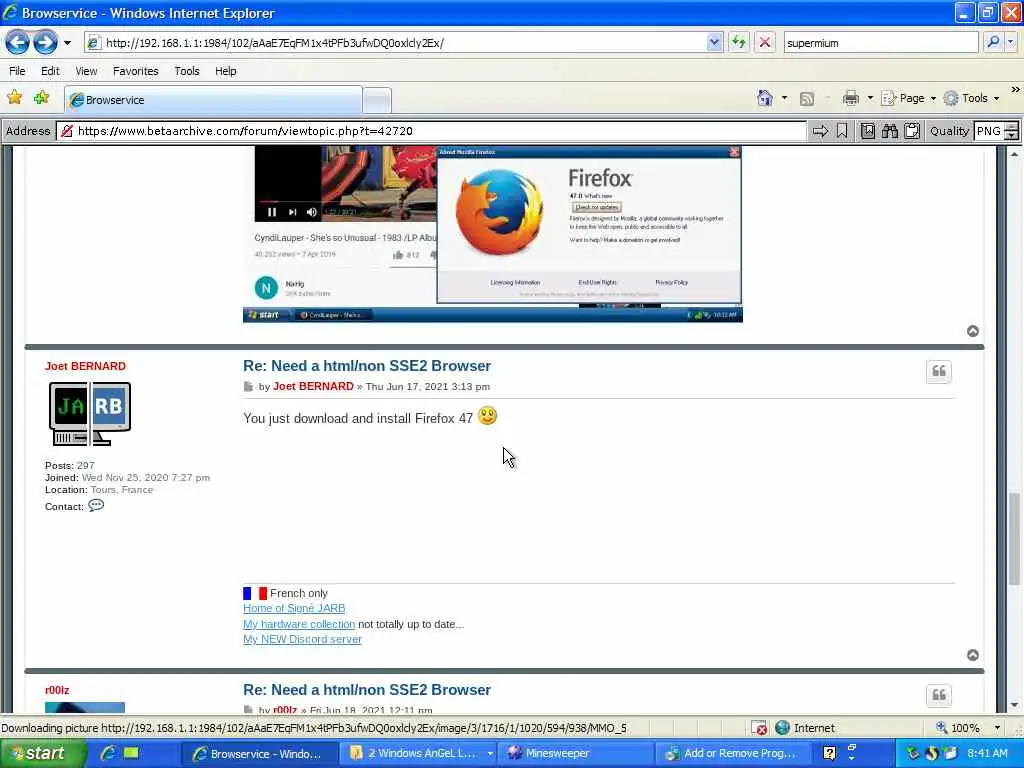Go back with the Back arrow button
This screenshot has width=1024, height=768.
[x=18, y=43]
